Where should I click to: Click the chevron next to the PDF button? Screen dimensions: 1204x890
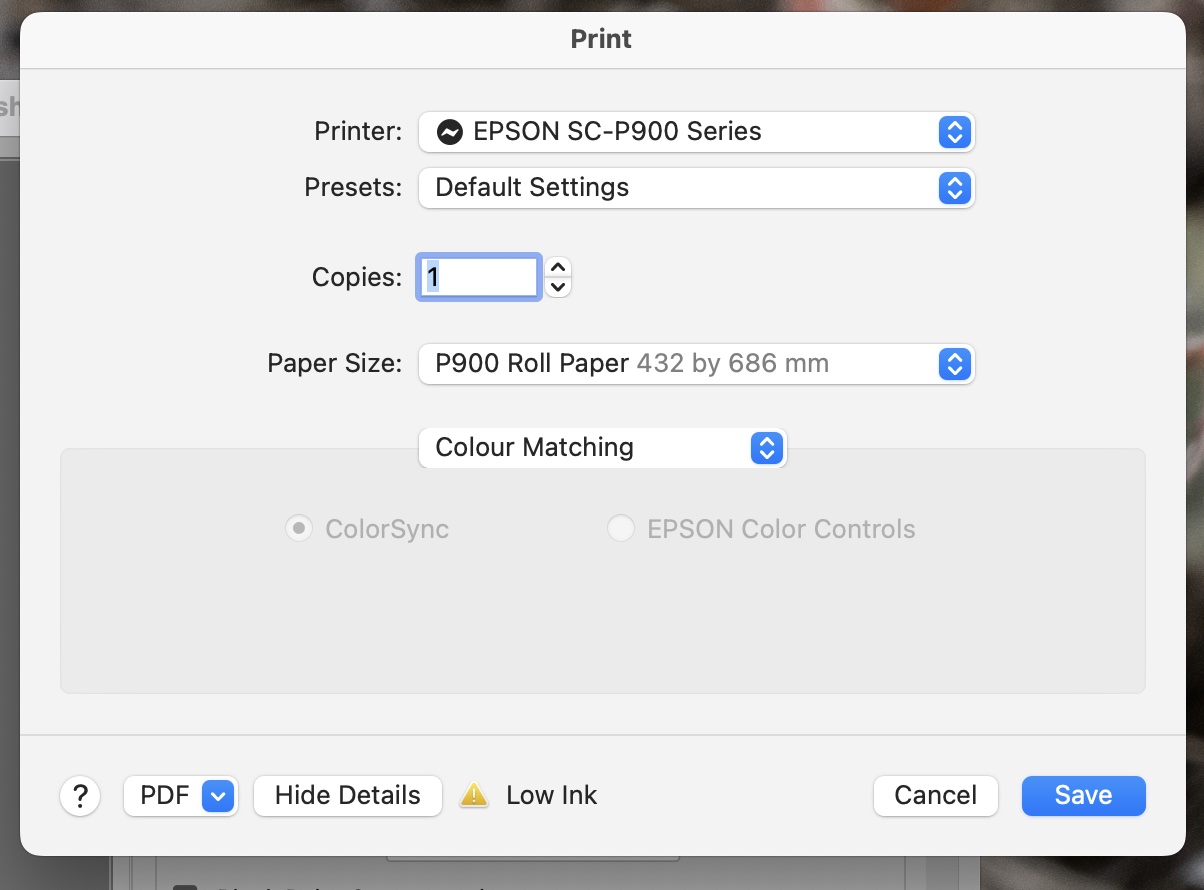218,795
